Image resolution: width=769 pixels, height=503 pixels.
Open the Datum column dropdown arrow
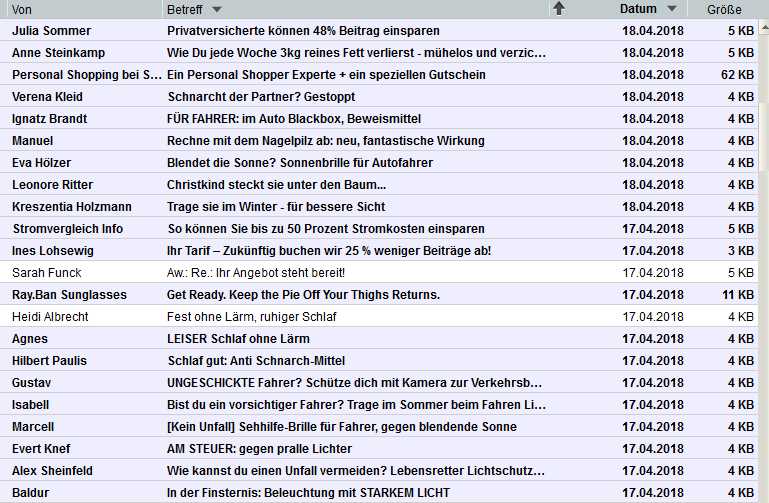point(671,10)
